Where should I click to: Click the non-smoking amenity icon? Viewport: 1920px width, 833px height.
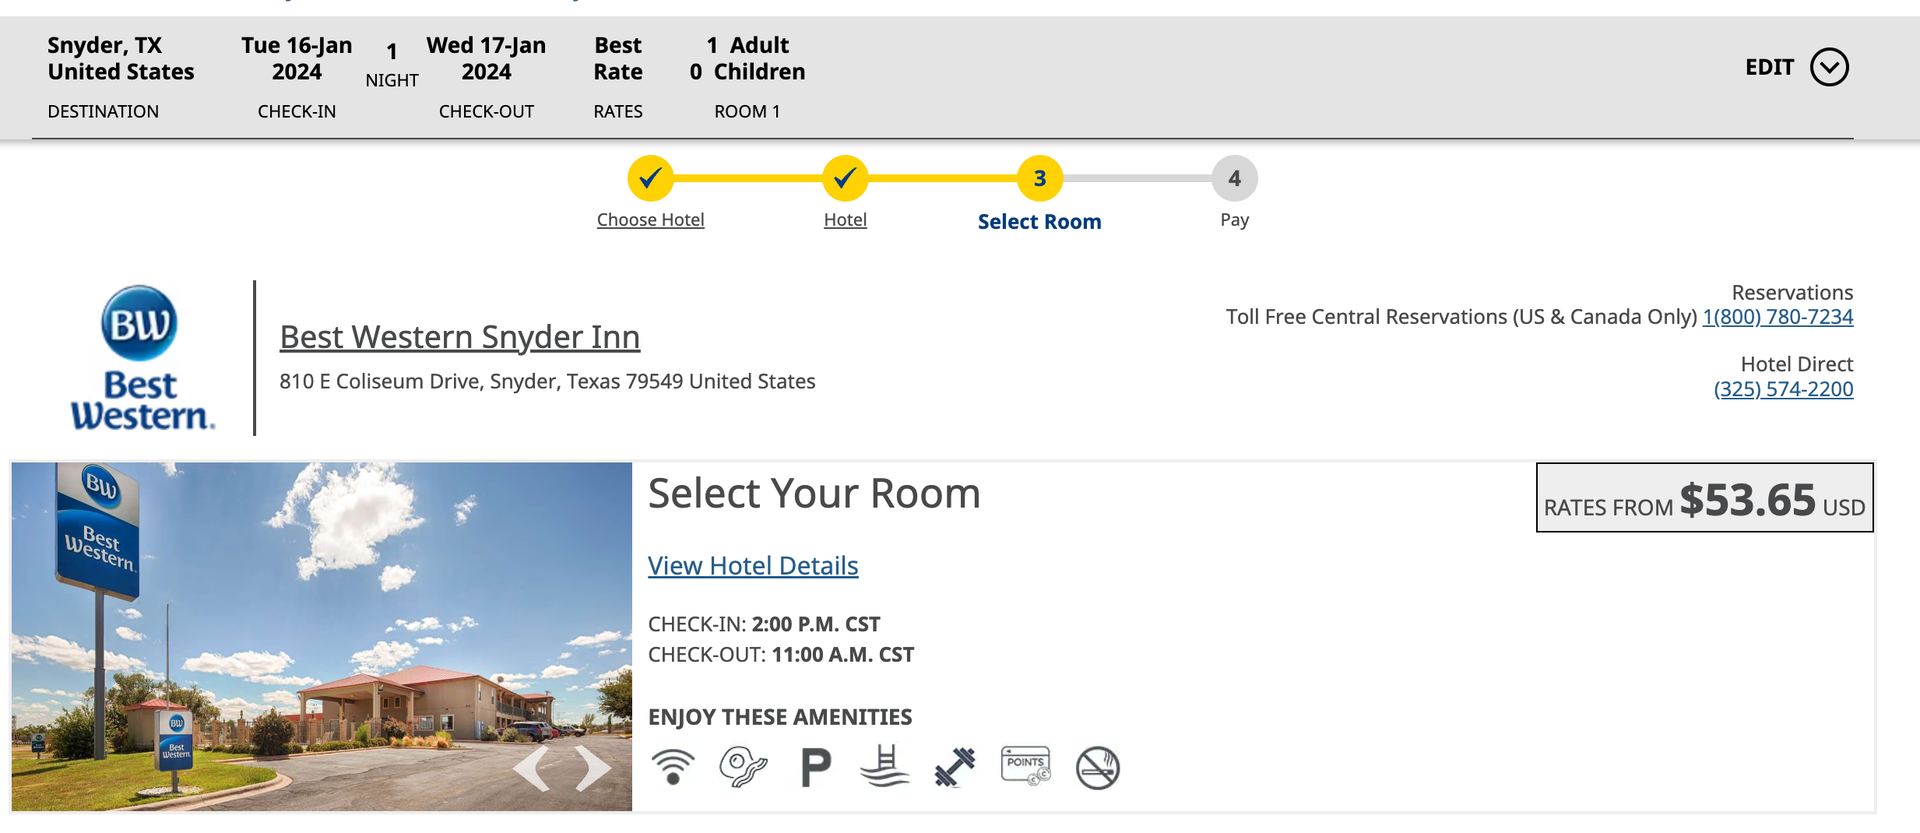(x=1096, y=767)
